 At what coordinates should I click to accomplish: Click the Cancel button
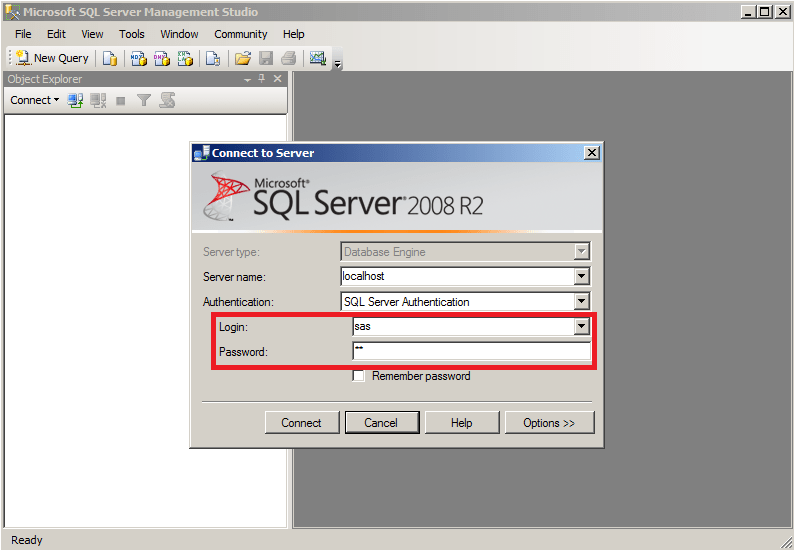pyautogui.click(x=382, y=423)
